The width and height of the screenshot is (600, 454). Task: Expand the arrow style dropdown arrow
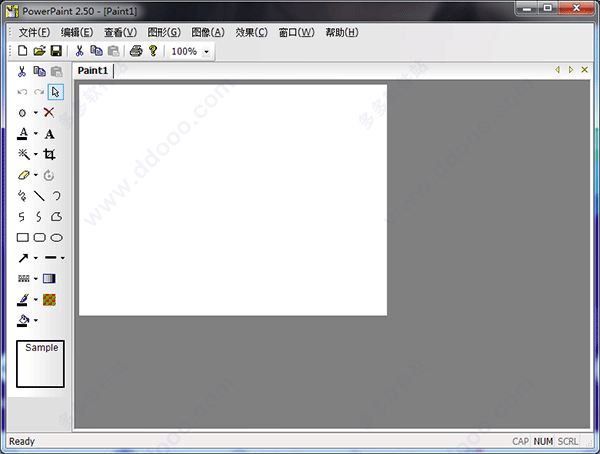point(36,258)
